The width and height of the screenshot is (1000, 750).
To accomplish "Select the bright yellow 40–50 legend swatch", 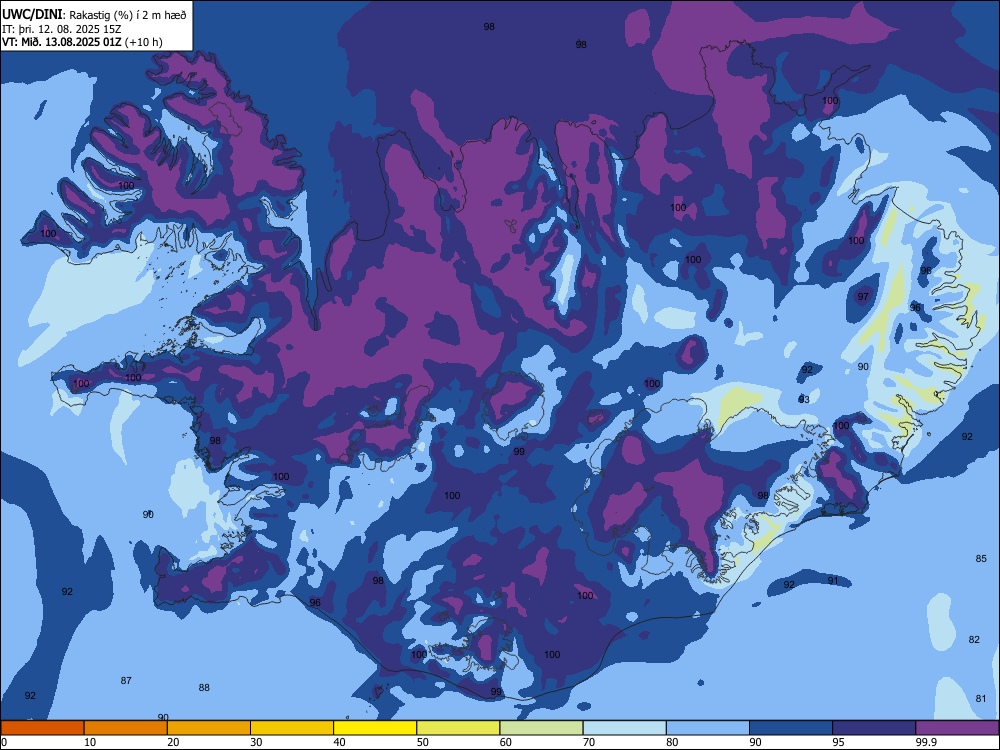I will 375,728.
